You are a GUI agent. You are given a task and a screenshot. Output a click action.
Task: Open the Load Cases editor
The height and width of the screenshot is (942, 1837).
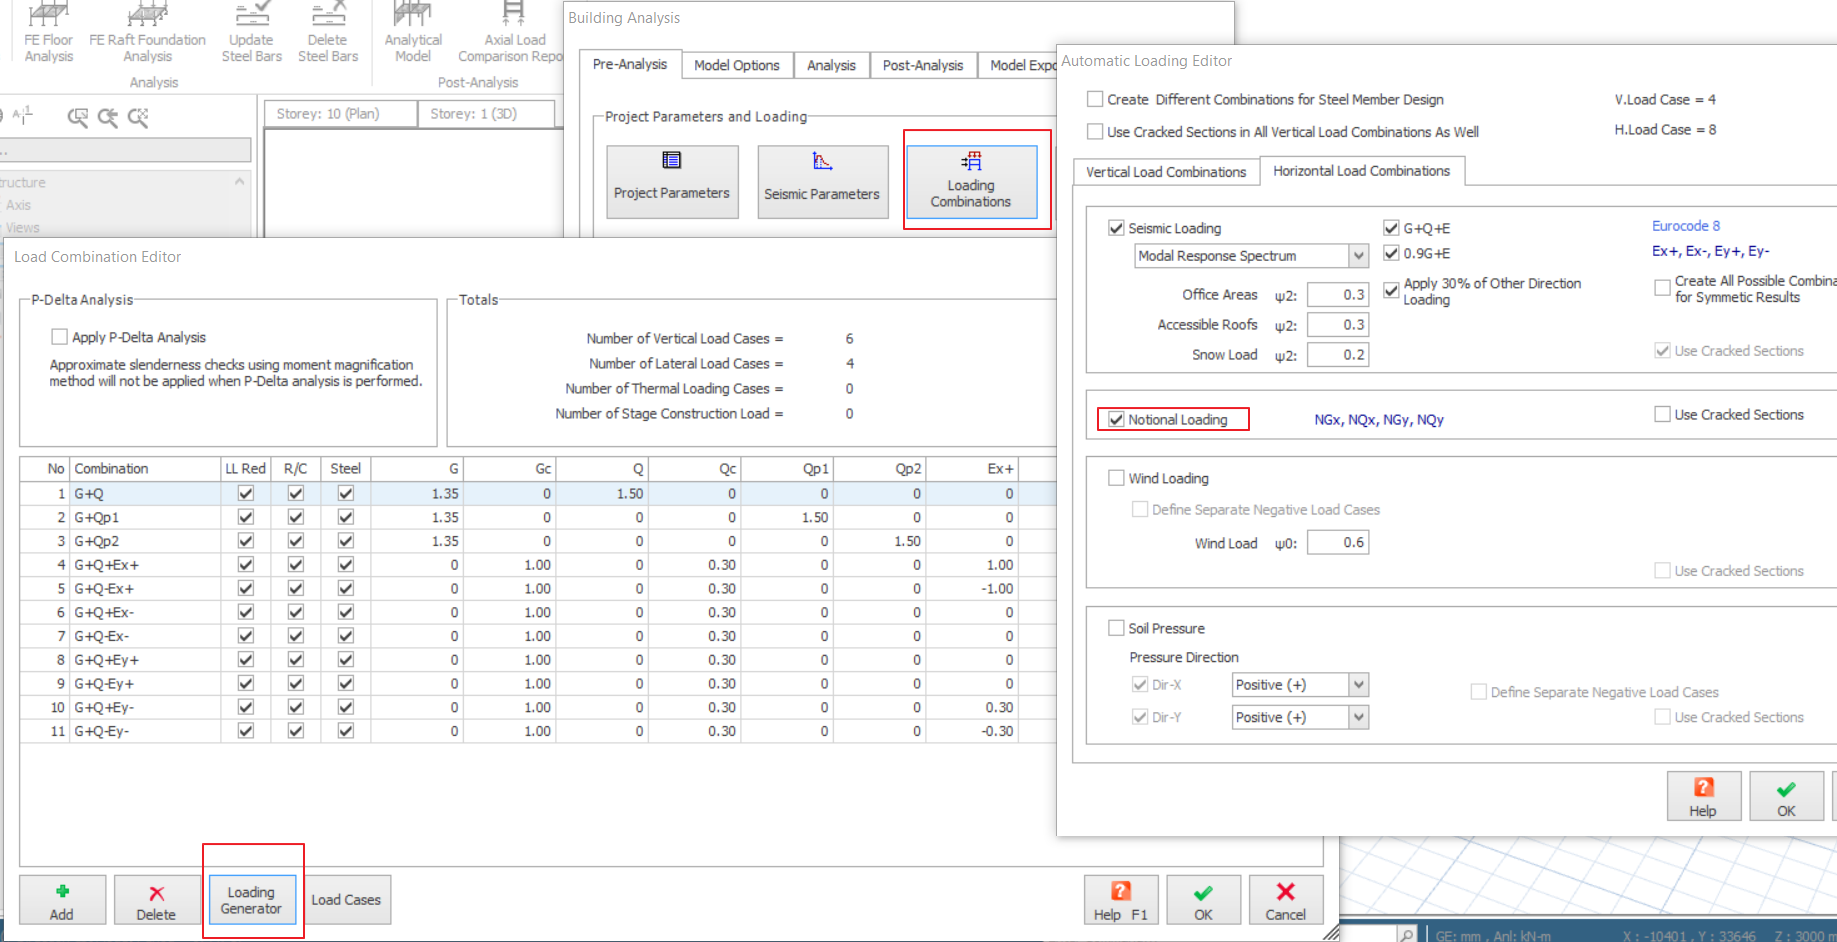pos(346,899)
